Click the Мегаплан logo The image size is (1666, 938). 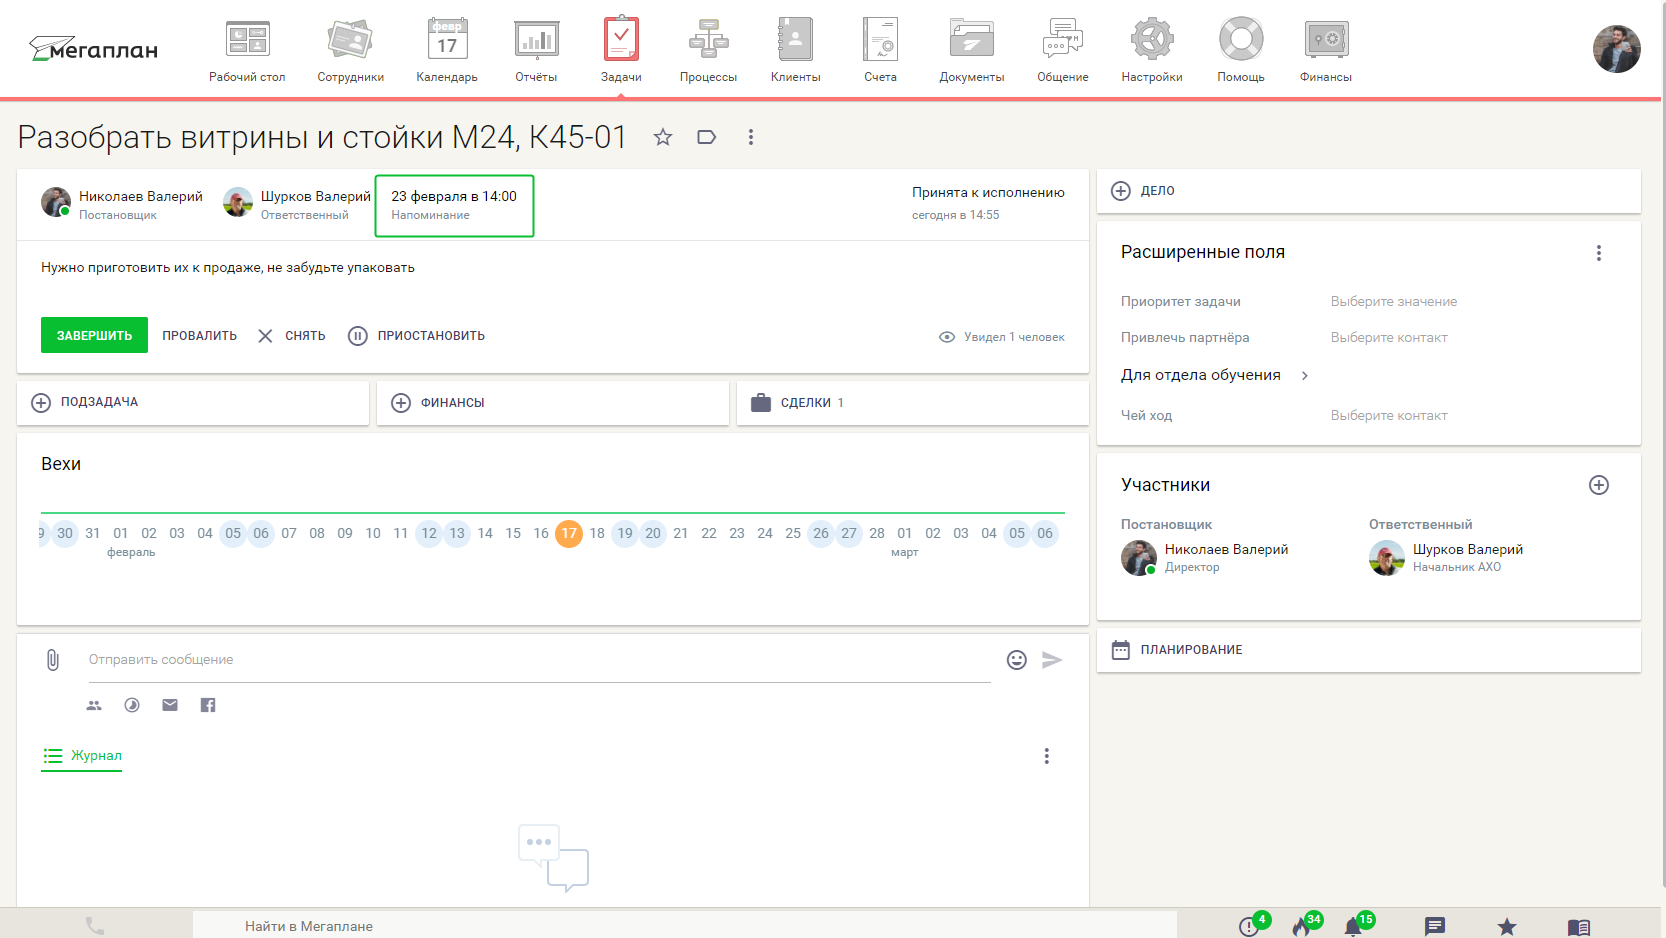click(x=93, y=49)
